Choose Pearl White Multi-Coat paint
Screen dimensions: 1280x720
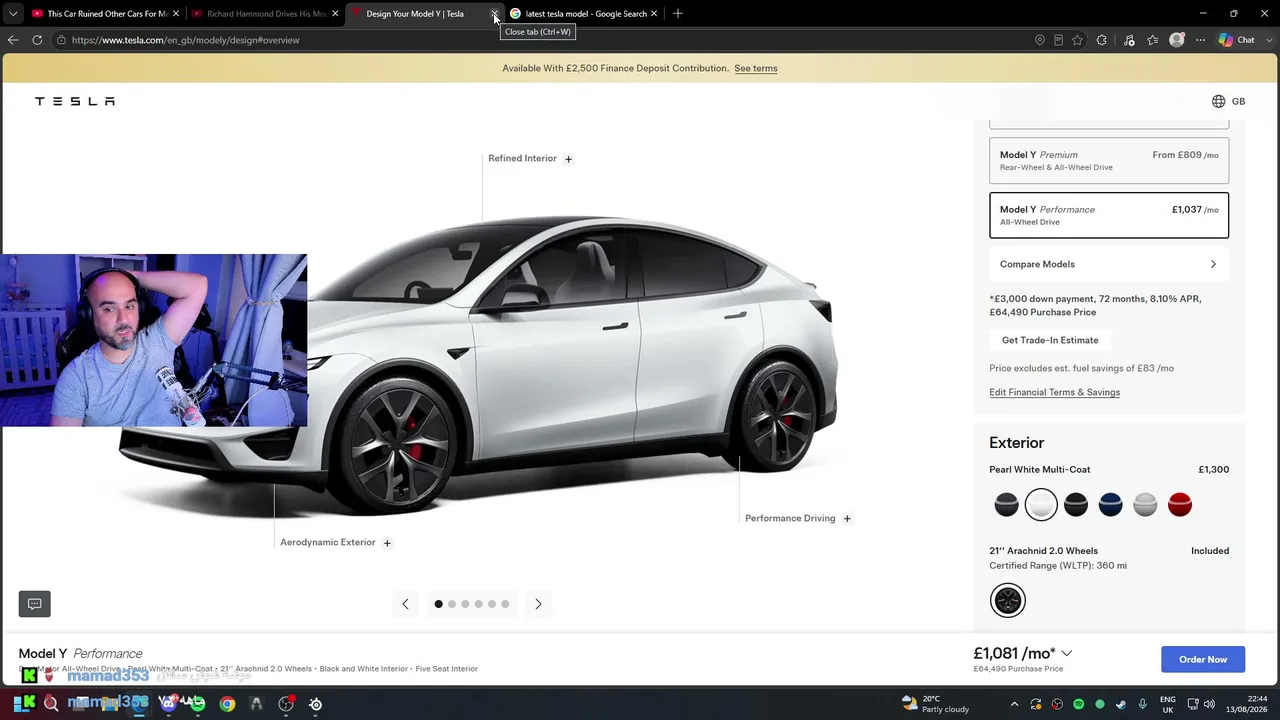point(1041,505)
